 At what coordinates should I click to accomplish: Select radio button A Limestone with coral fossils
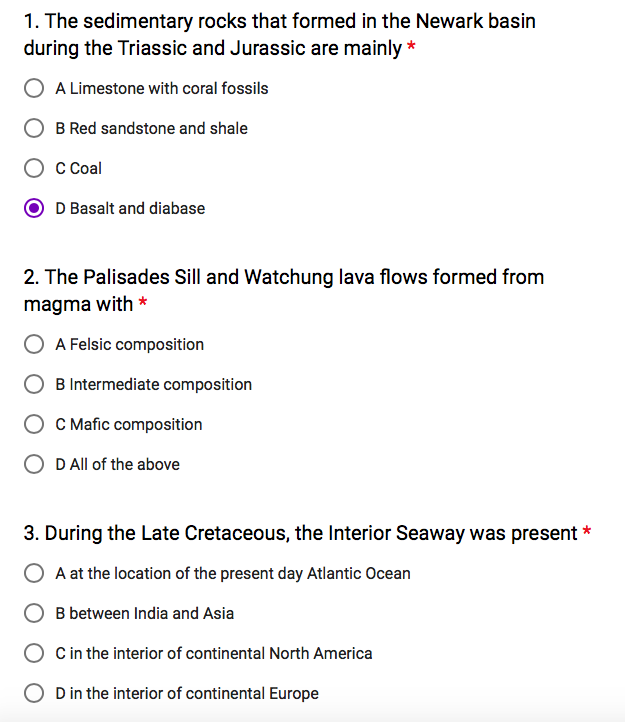point(34,89)
